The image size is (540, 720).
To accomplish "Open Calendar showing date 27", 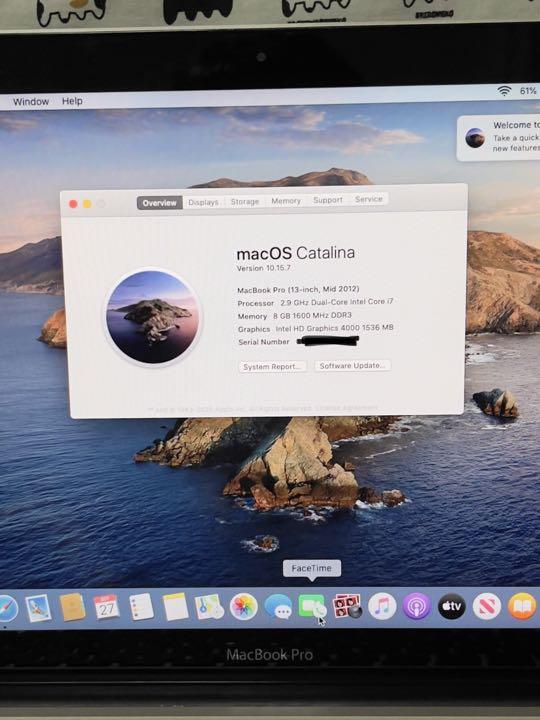I will (106, 607).
